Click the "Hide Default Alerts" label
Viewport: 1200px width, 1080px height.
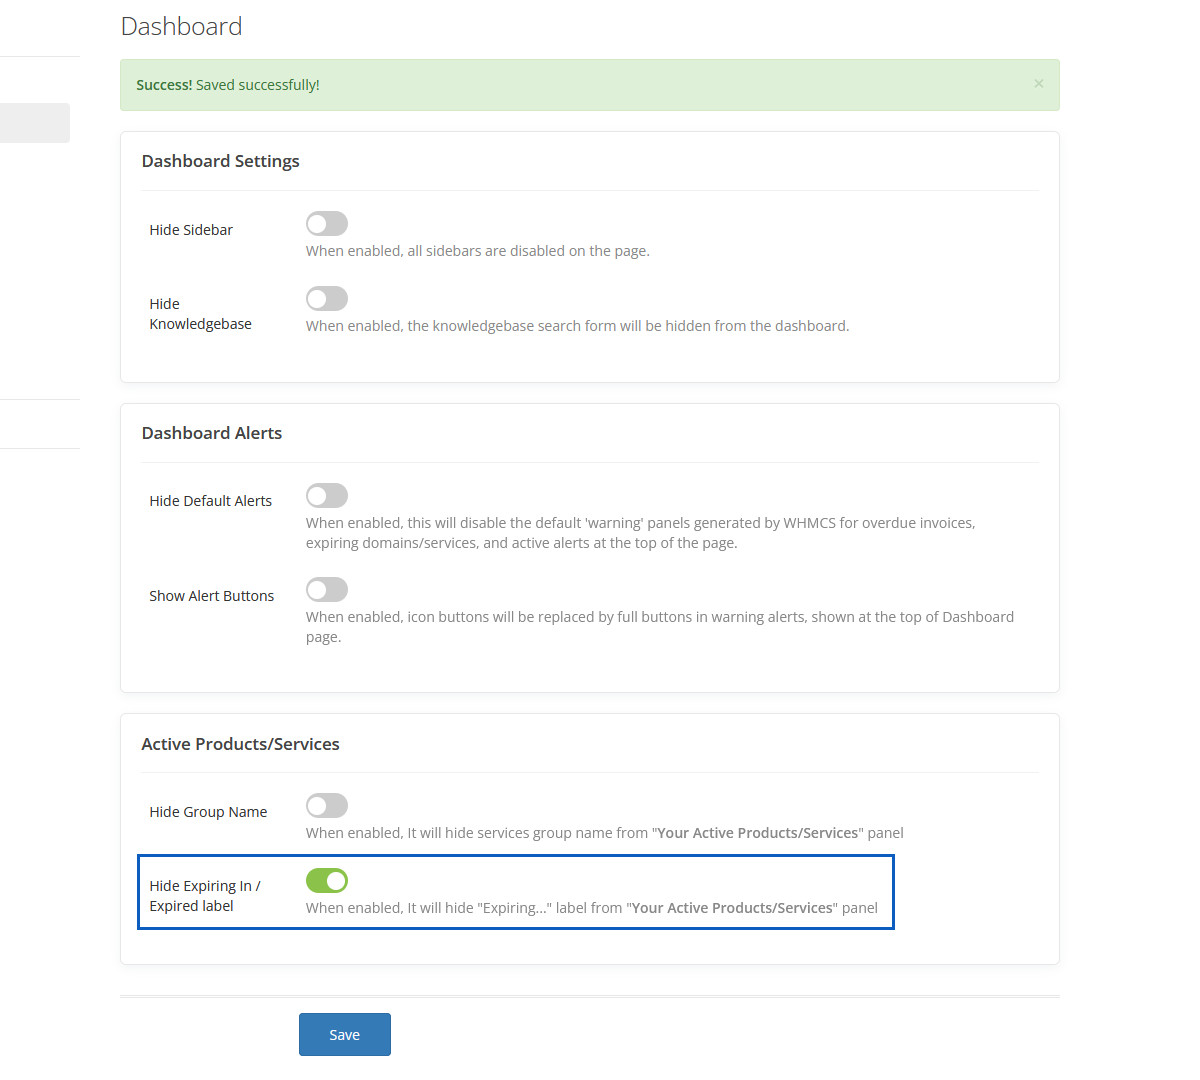(x=210, y=501)
